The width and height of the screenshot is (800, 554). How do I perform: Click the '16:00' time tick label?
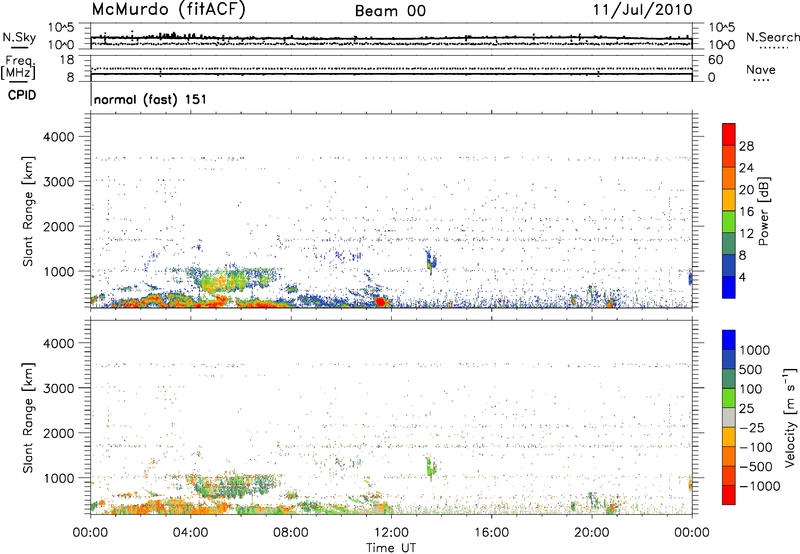(x=491, y=533)
